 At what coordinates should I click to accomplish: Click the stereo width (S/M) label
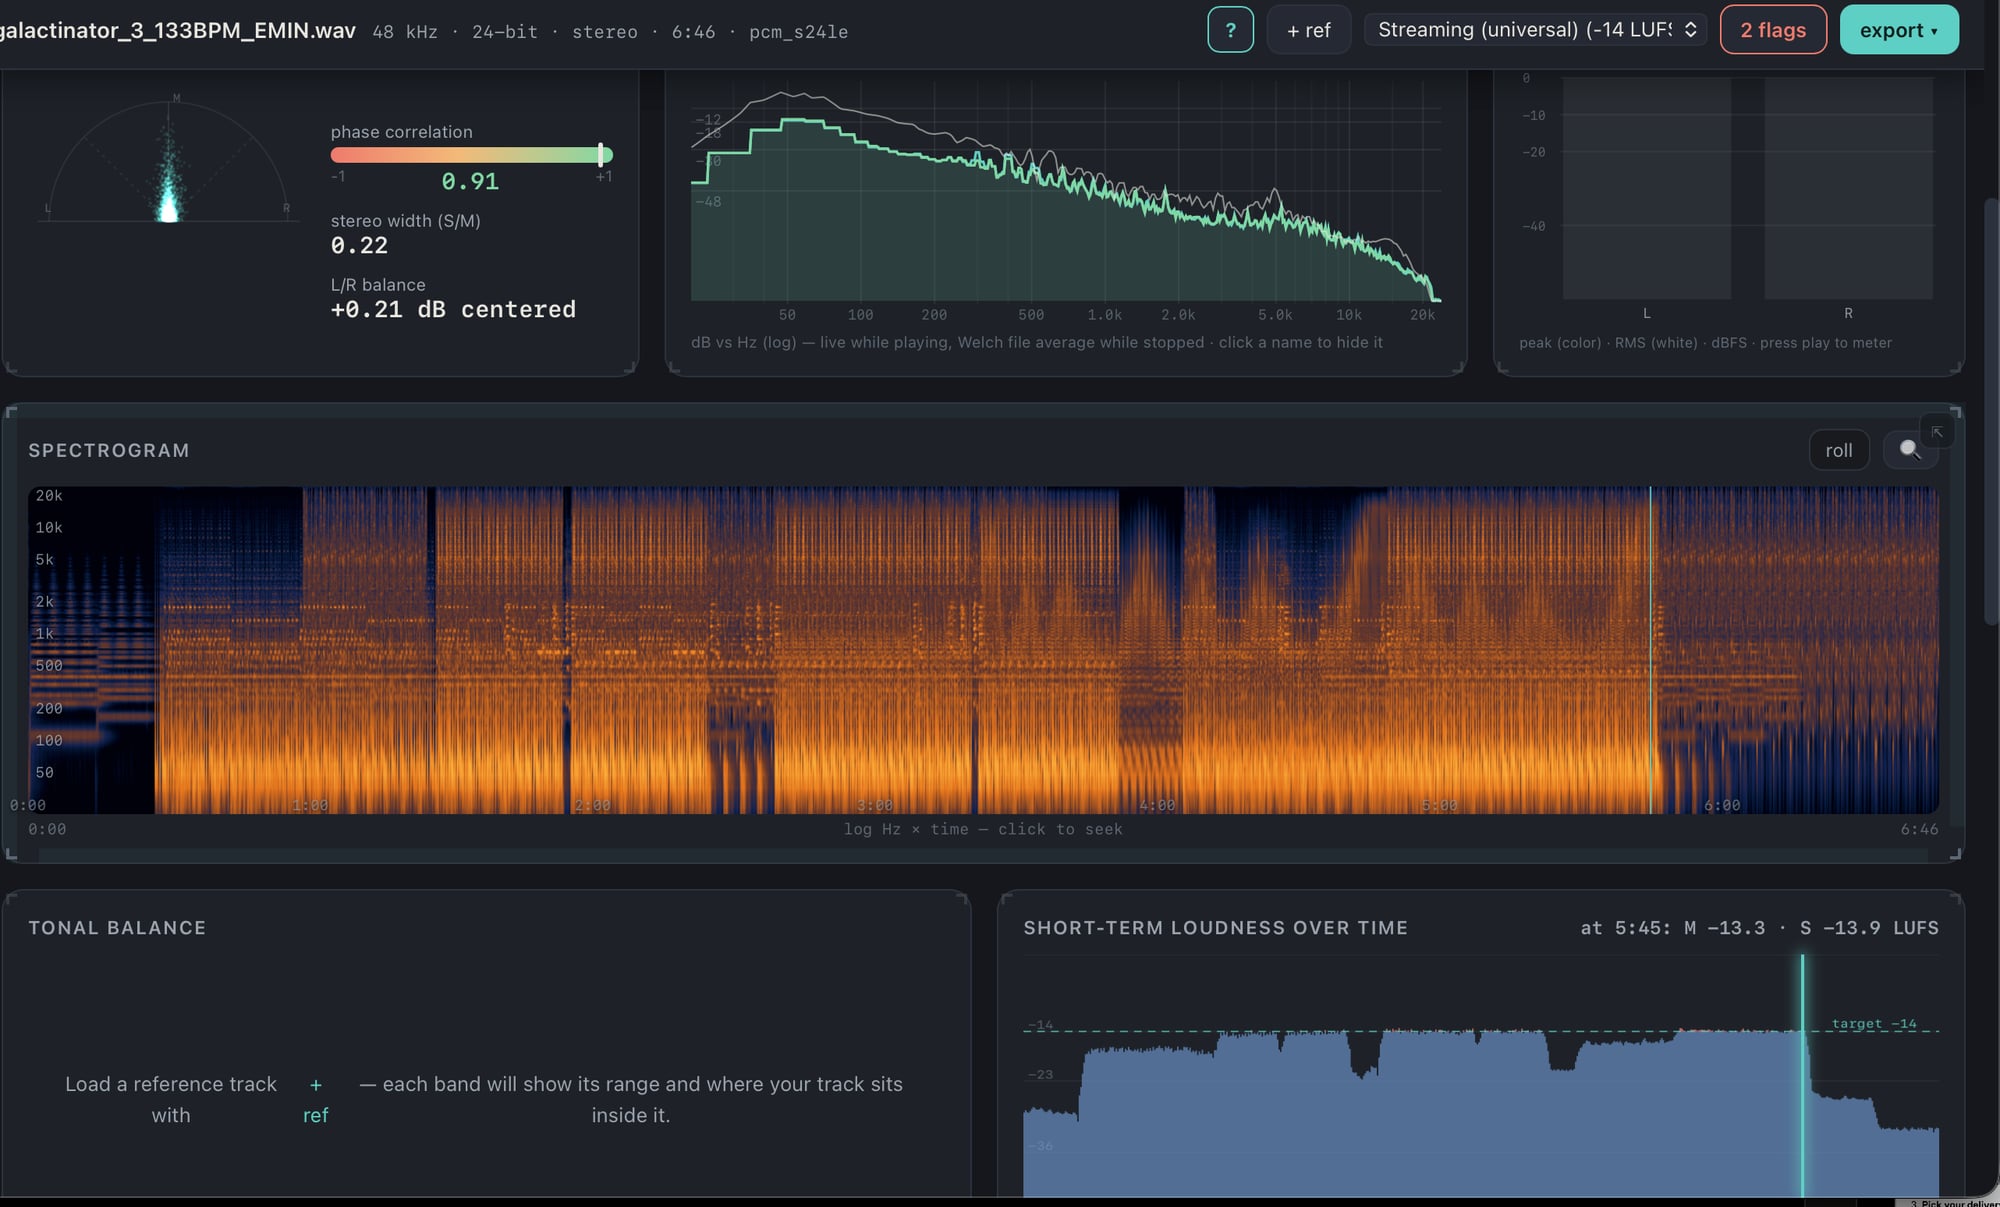405,221
